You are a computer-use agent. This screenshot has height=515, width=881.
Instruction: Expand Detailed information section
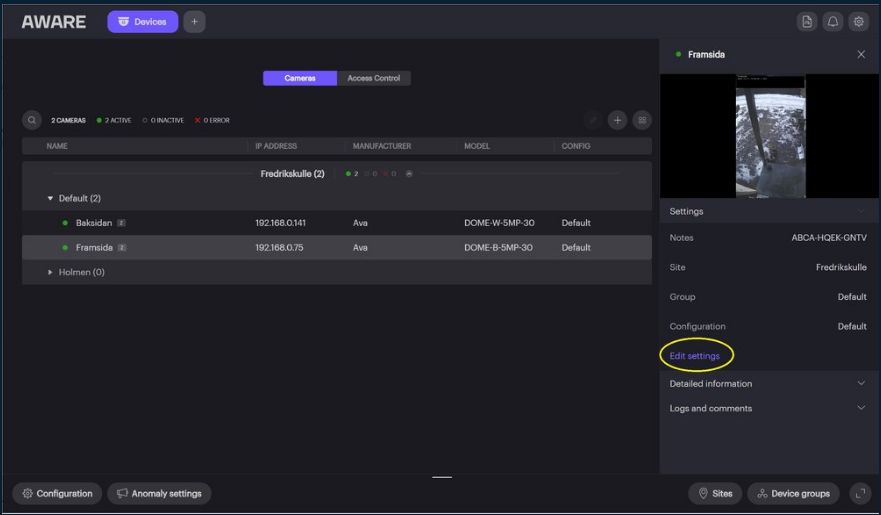(x=769, y=384)
